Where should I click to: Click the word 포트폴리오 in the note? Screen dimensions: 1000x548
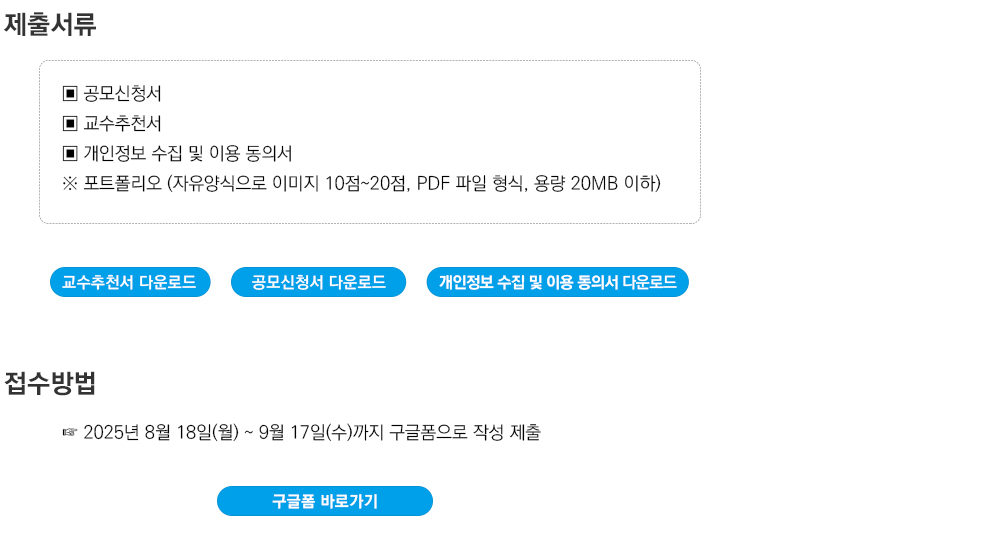point(122,184)
